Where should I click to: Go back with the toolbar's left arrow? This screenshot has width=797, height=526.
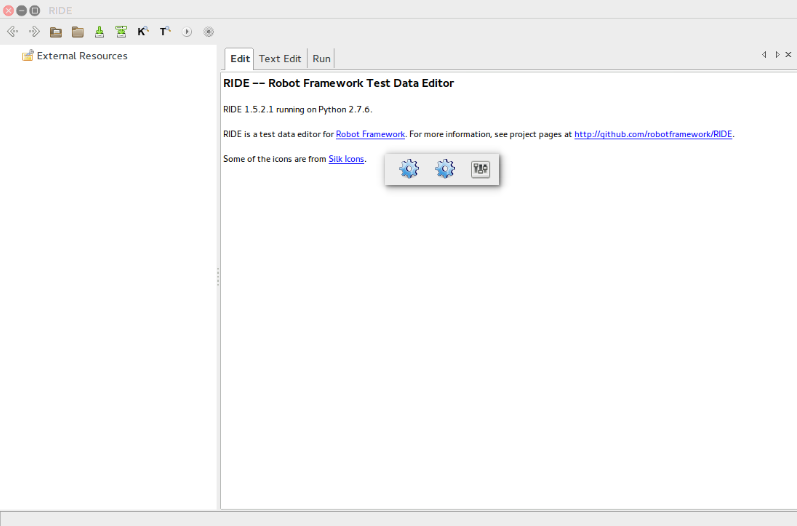[13, 32]
